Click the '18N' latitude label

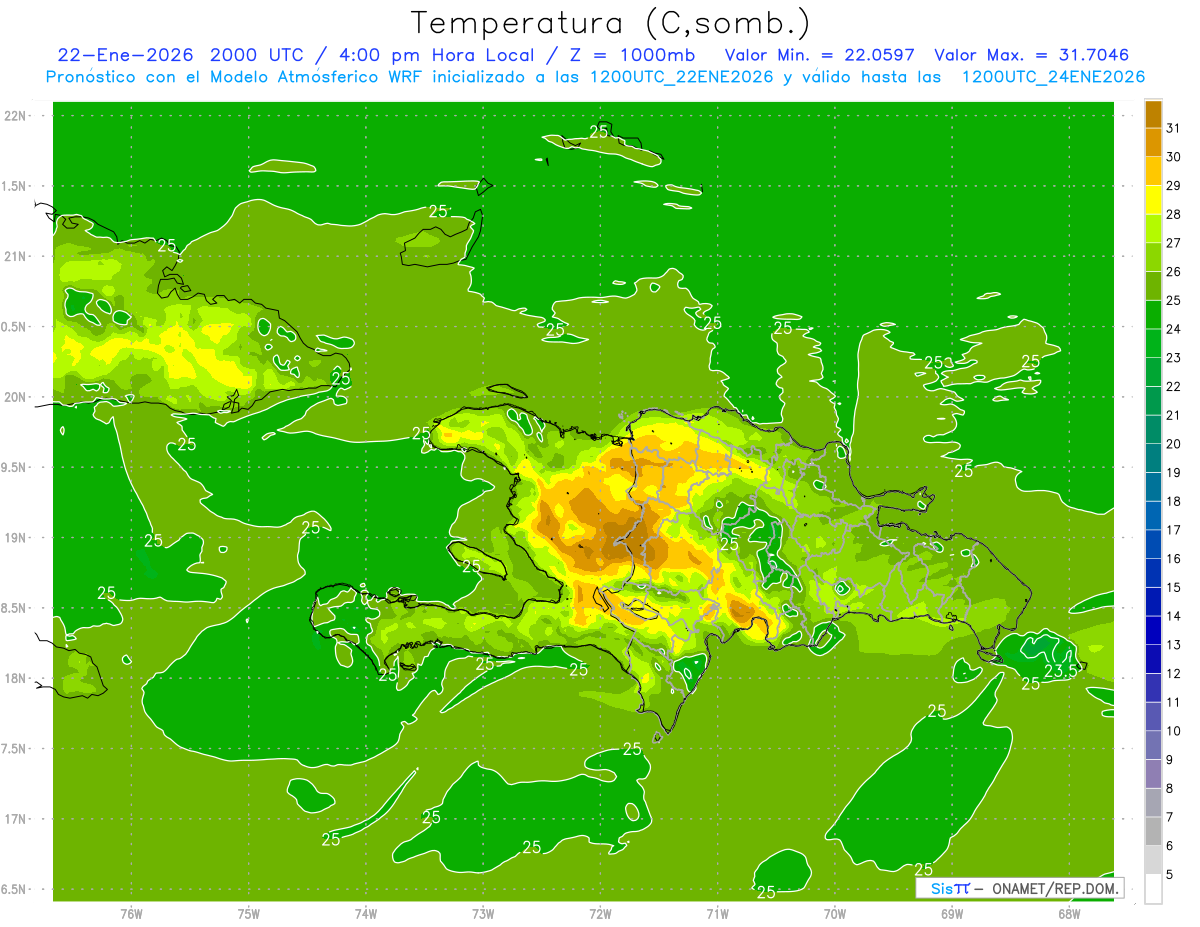click(14, 678)
